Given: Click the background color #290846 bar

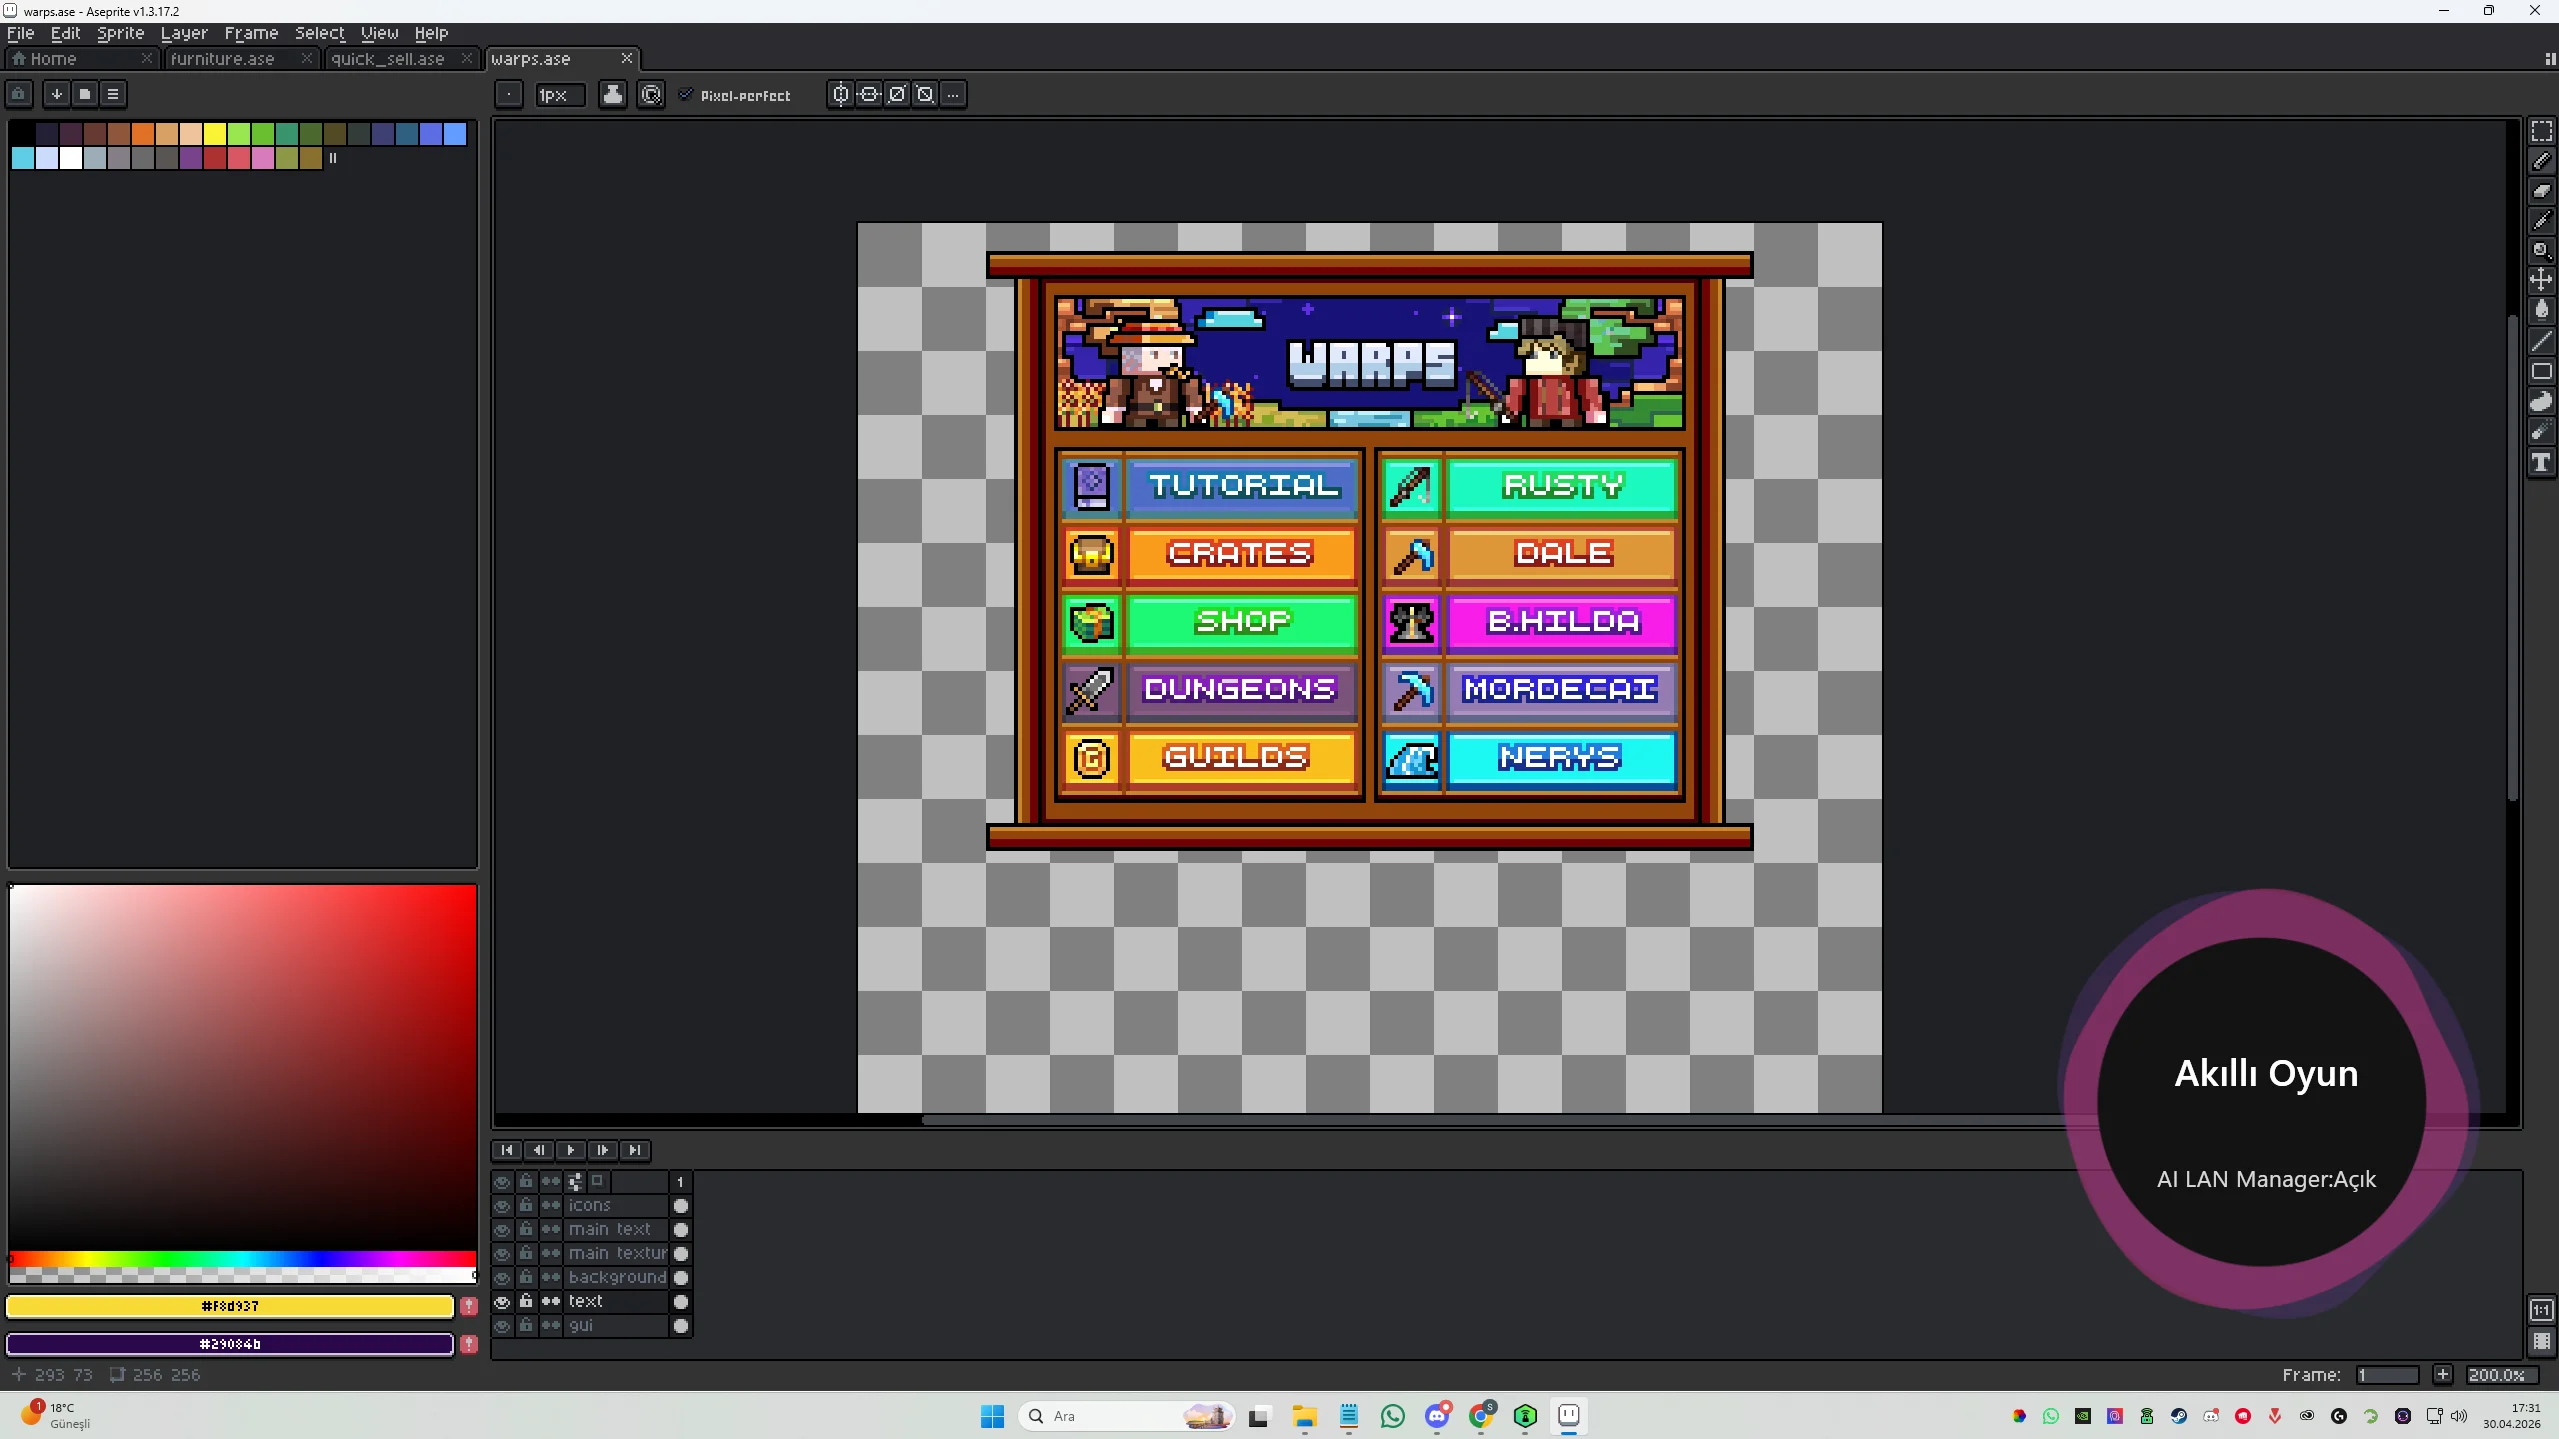Looking at the screenshot, I should pyautogui.click(x=230, y=1344).
